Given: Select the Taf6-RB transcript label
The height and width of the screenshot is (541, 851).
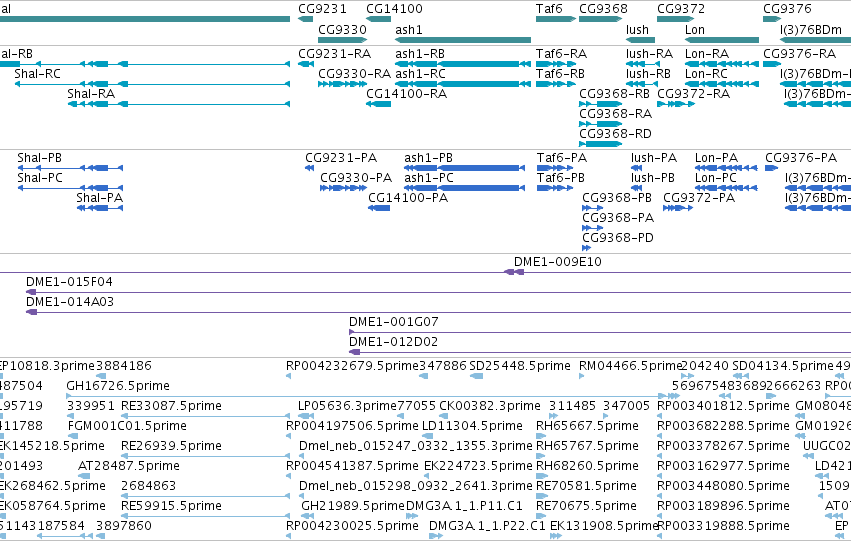Looking at the screenshot, I should coord(561,74).
